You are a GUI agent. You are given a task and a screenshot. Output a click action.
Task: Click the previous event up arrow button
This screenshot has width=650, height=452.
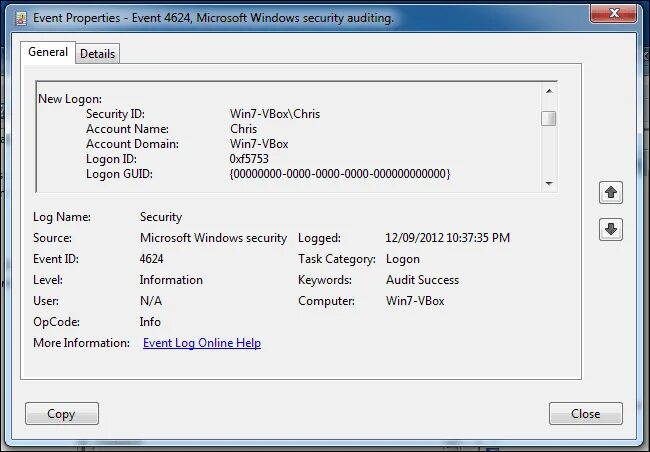tap(611, 191)
